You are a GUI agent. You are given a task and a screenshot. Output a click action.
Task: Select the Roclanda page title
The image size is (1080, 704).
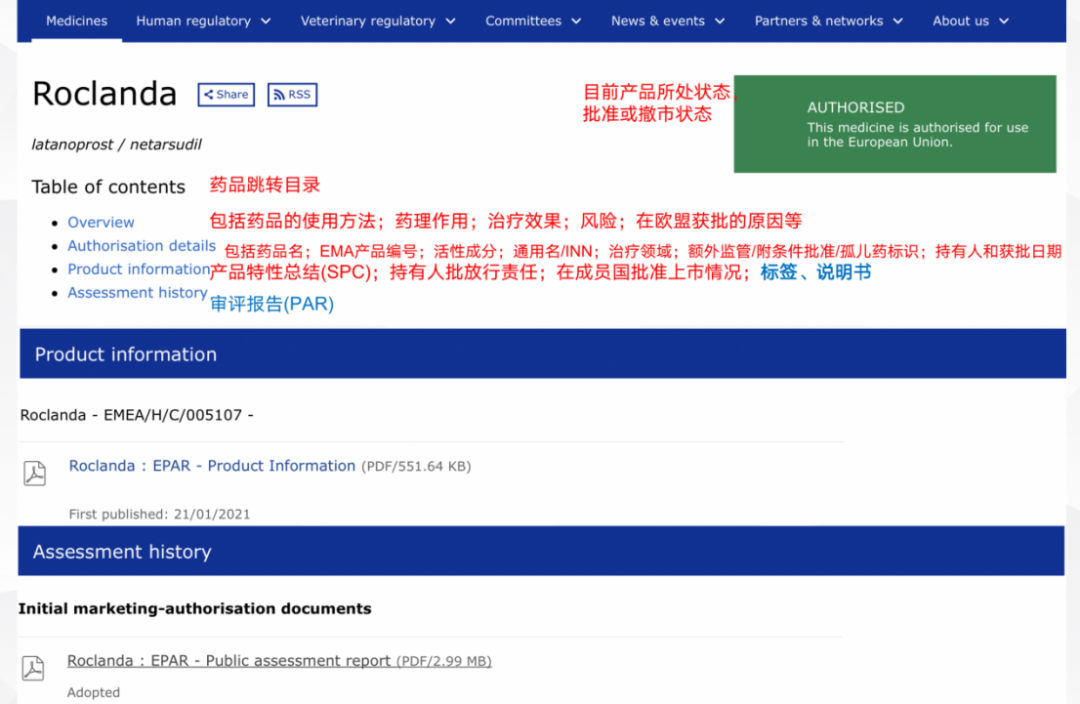(x=105, y=94)
